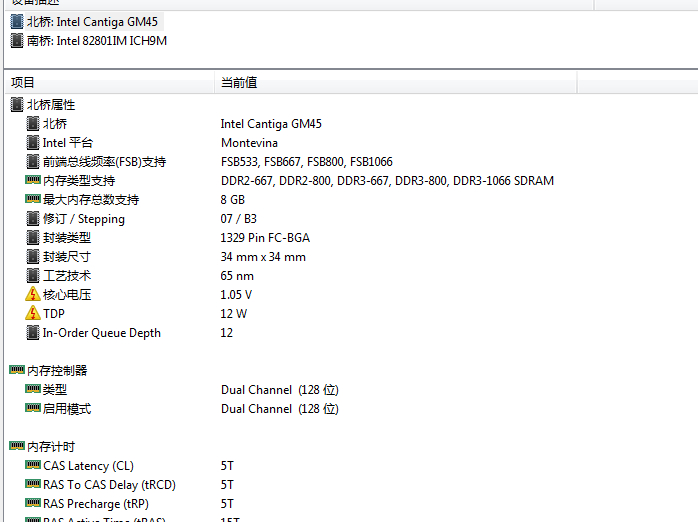
Task: Click the chip icon for 修订 / Stepping
Action: click(x=32, y=219)
